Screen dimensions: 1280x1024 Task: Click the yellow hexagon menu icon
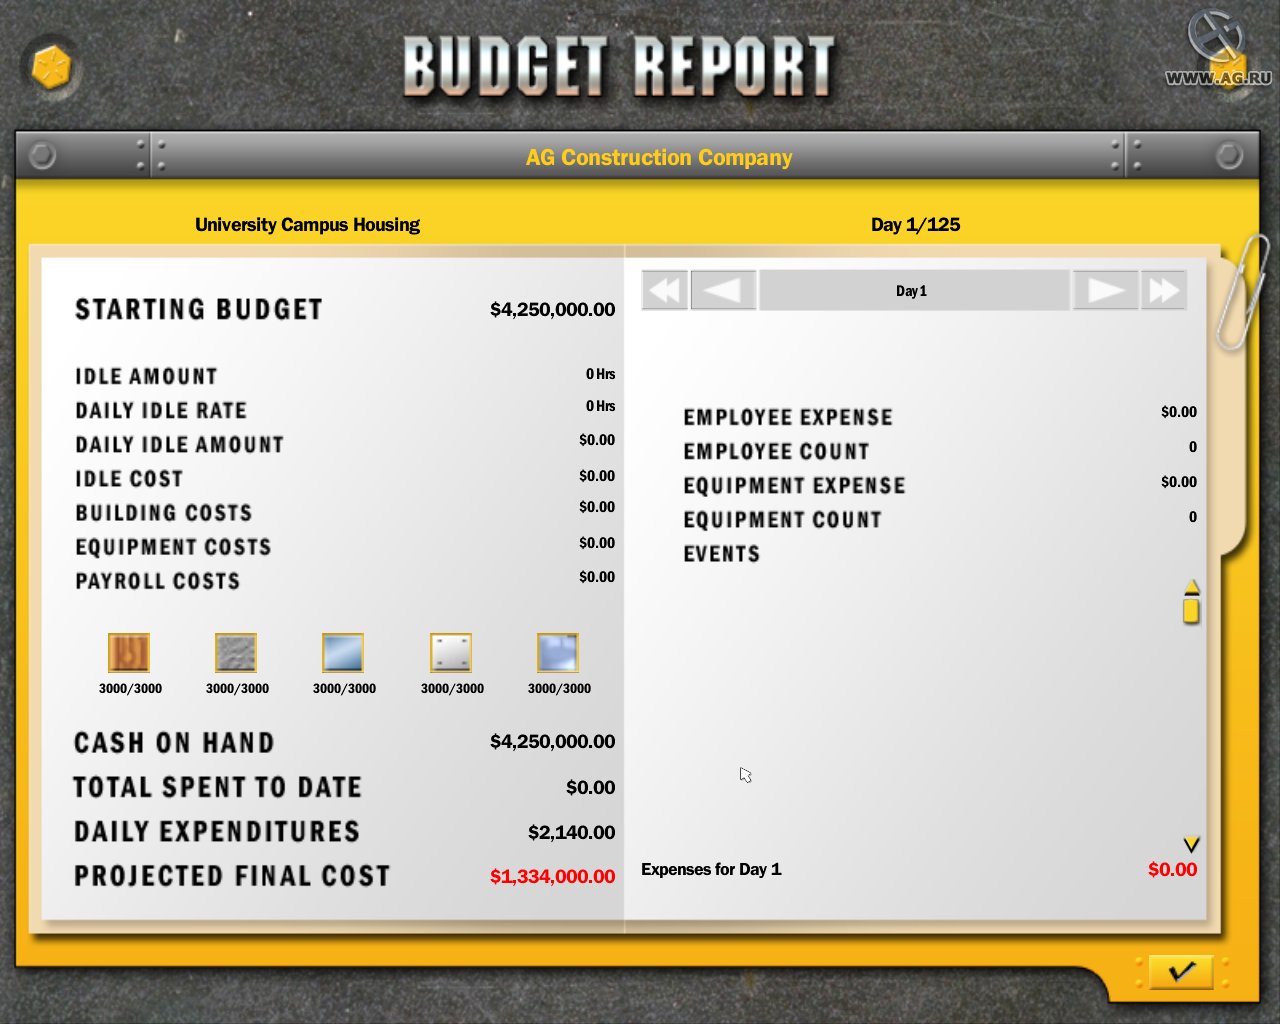51,68
